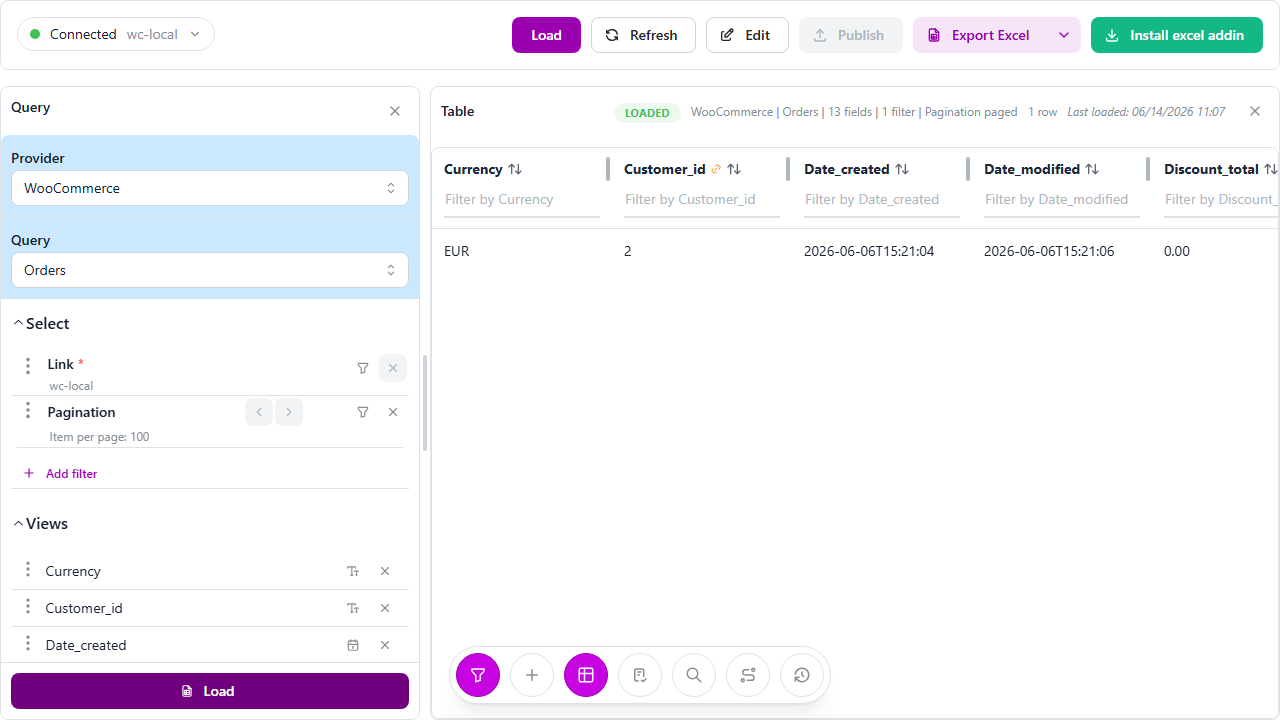Click the Load button in top toolbar
The height and width of the screenshot is (720, 1280).
click(546, 35)
